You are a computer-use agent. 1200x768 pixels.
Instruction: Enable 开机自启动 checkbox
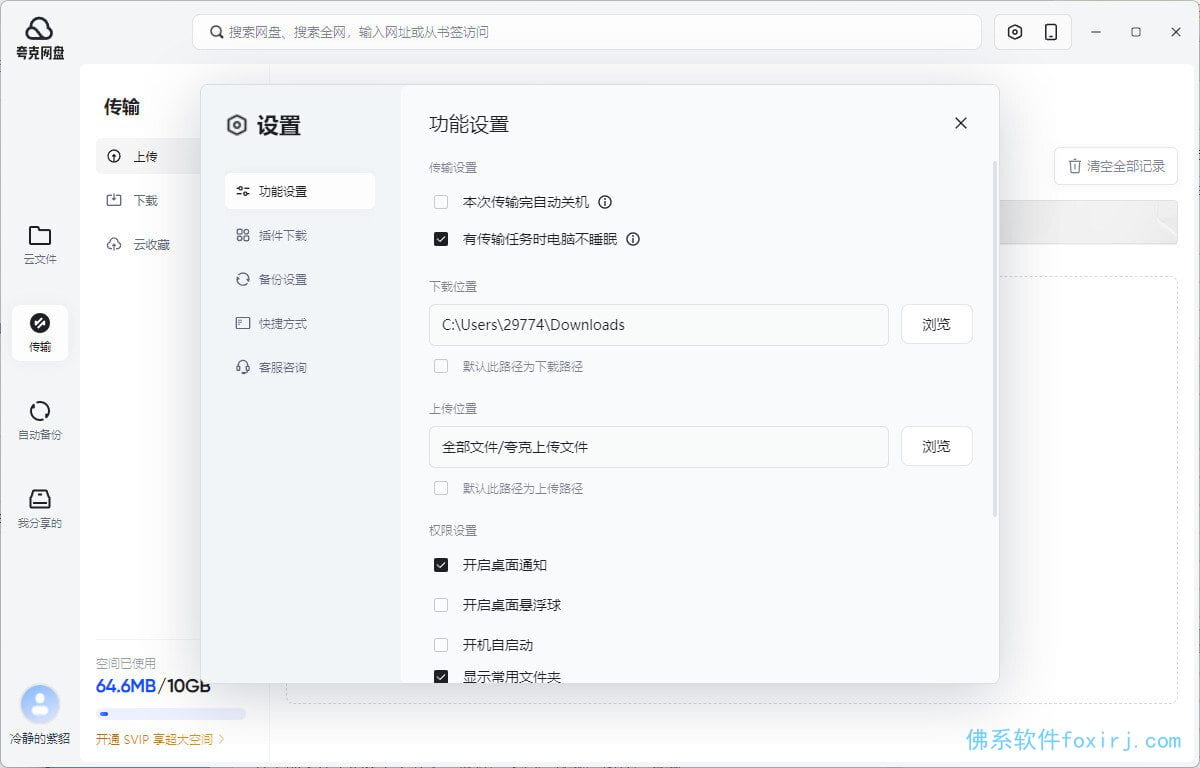coord(441,645)
